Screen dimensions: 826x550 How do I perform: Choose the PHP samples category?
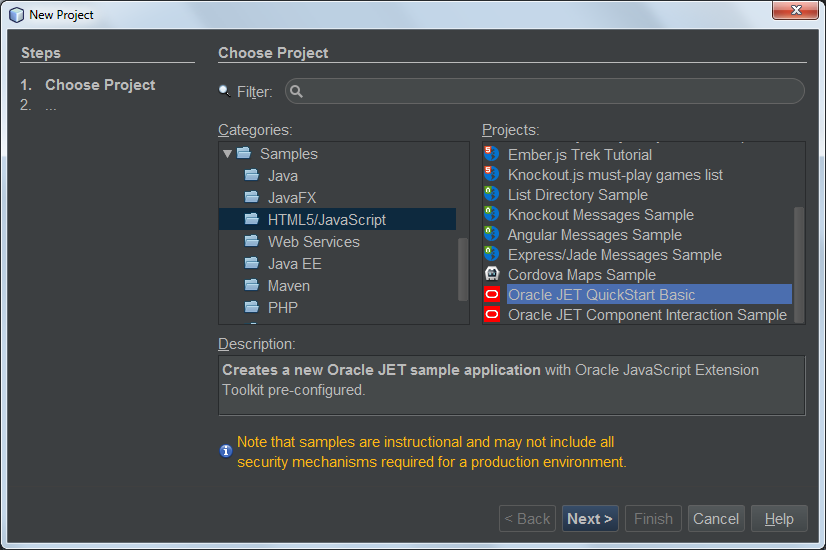coord(282,308)
